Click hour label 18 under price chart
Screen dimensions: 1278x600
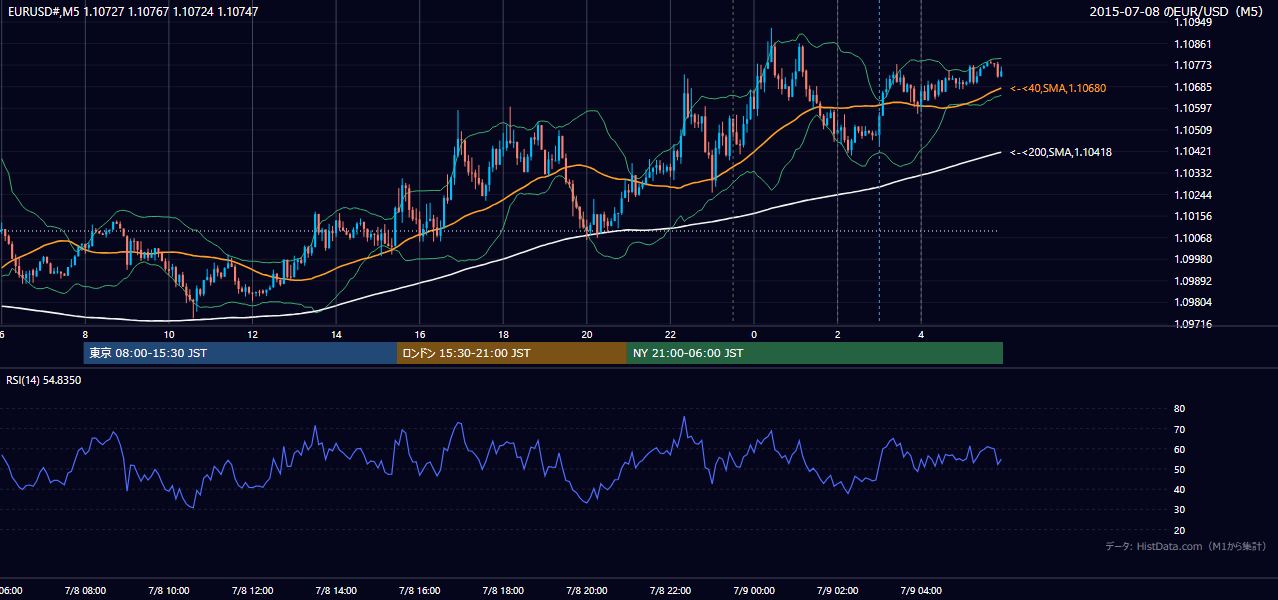[x=503, y=335]
